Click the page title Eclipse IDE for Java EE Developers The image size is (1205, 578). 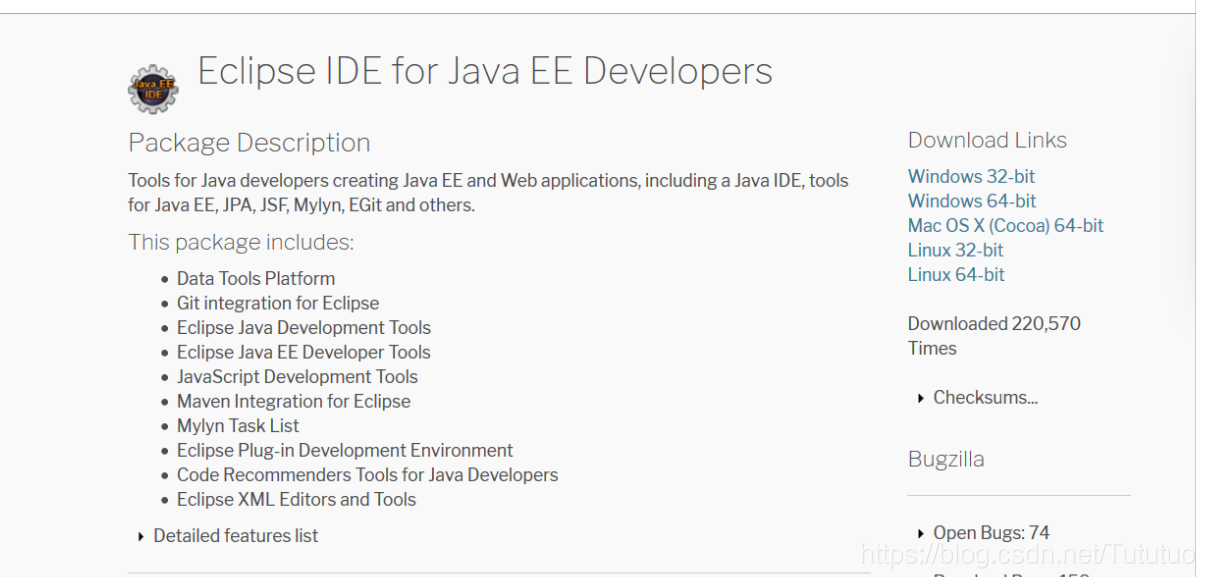485,72
